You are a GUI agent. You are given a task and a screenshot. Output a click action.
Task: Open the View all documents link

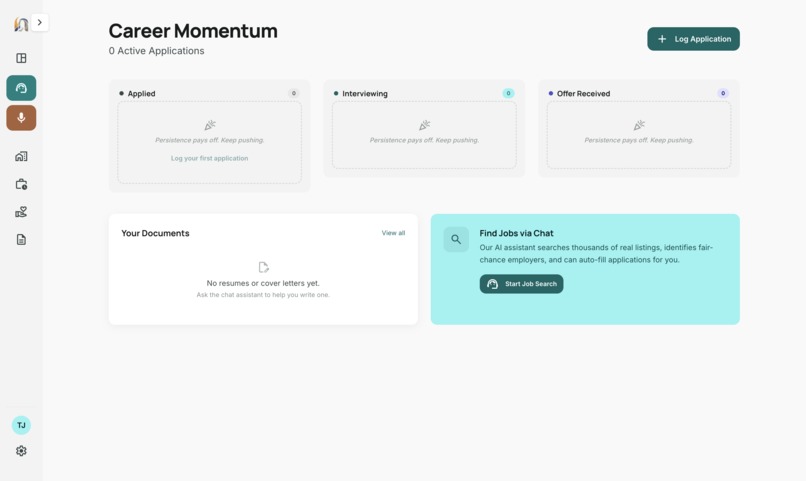pos(393,233)
